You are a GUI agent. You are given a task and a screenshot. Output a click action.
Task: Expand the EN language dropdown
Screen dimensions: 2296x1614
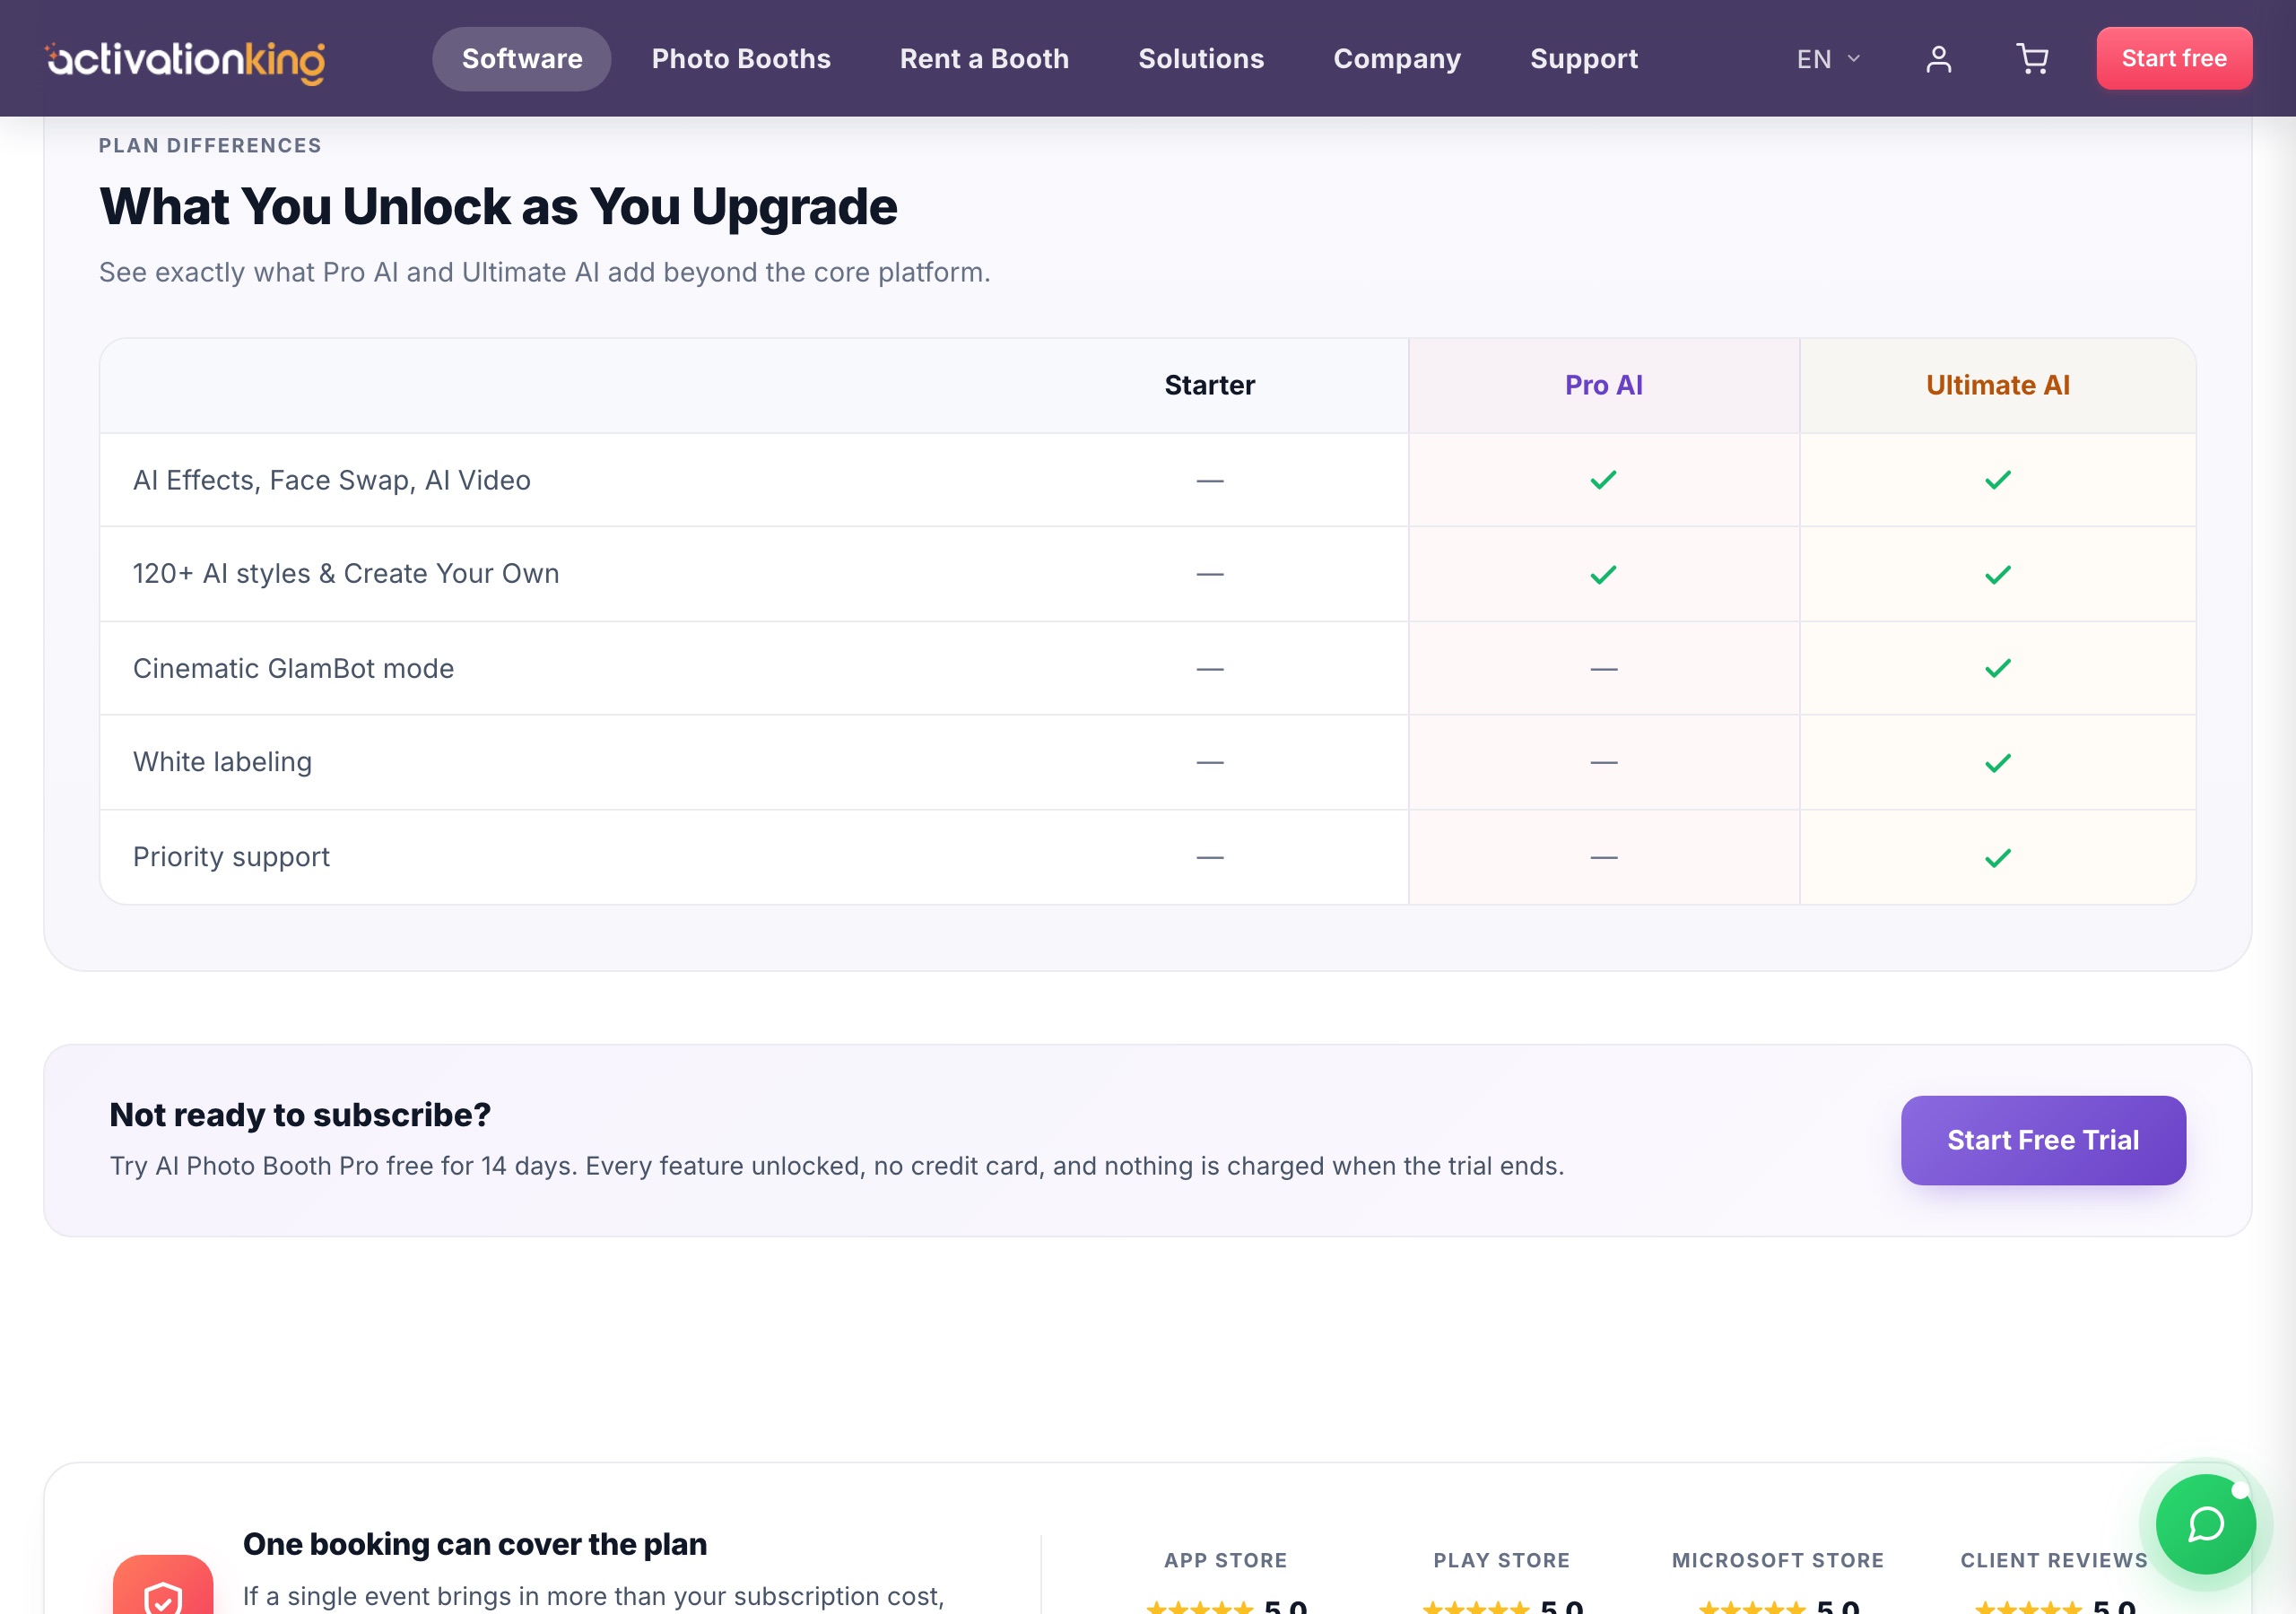[x=1828, y=59]
